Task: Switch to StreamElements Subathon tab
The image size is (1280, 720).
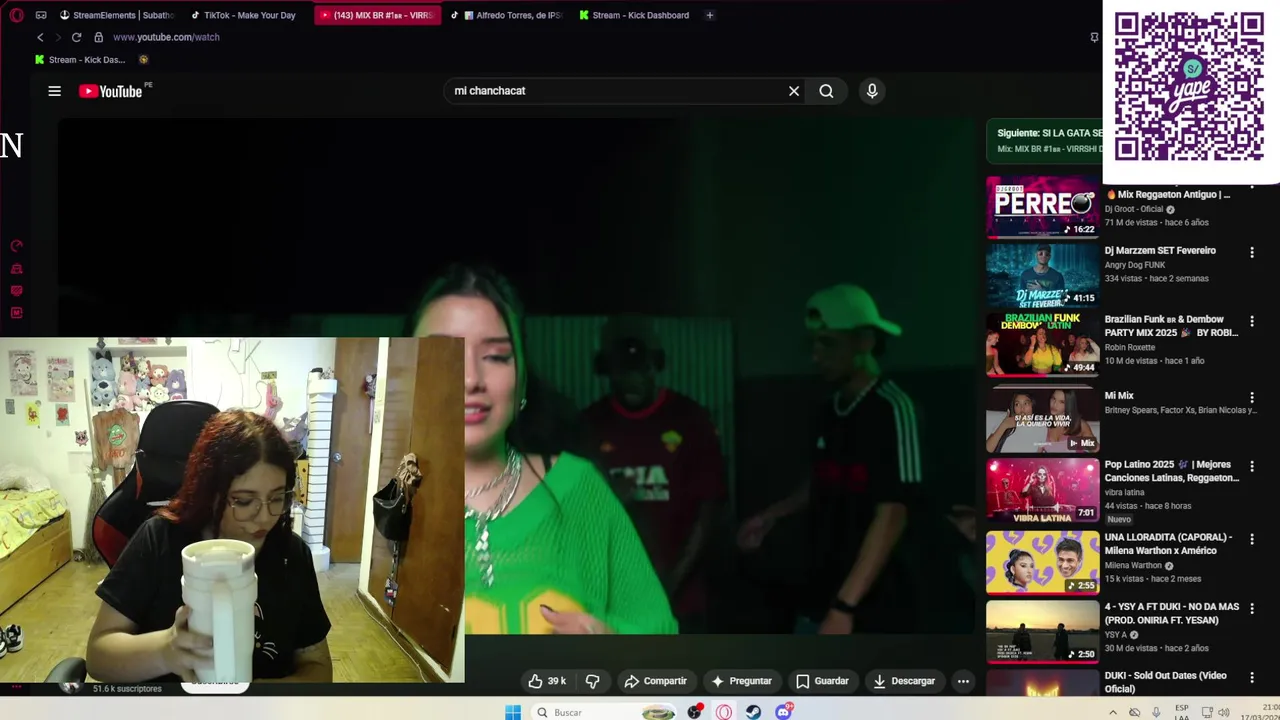Action: tap(116, 15)
